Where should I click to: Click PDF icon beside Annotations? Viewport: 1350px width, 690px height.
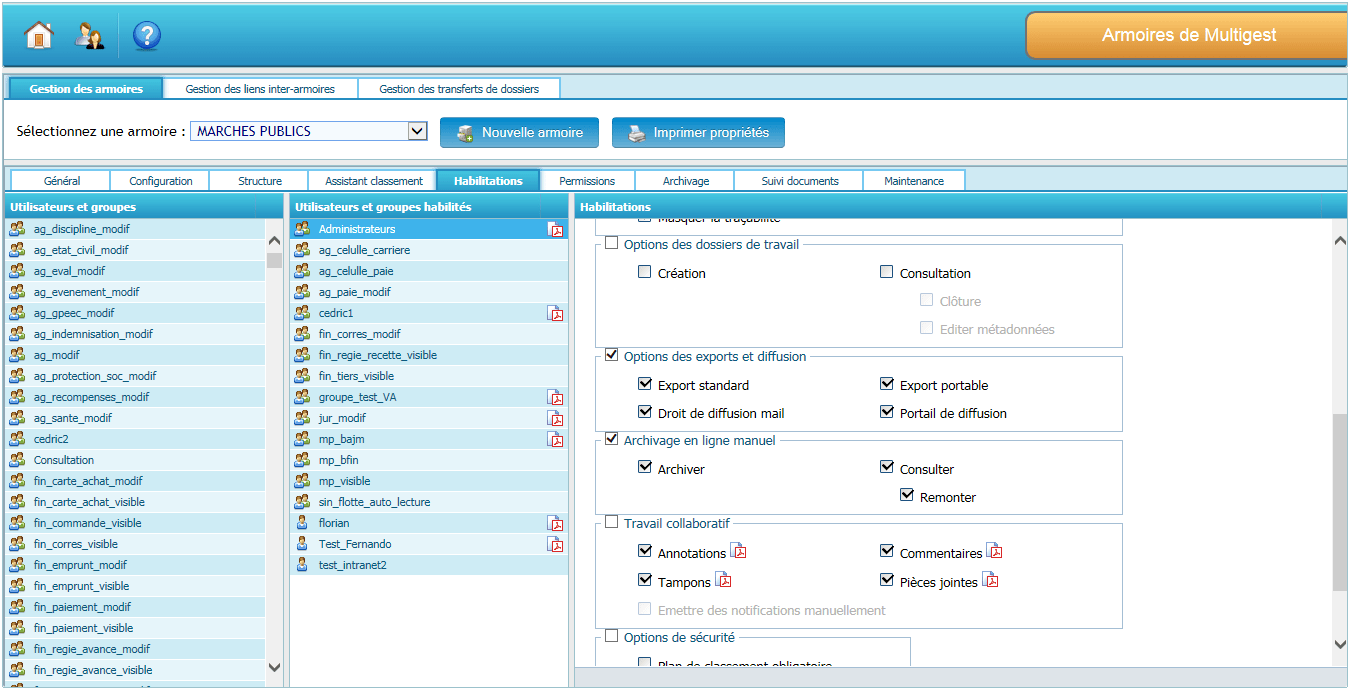[x=739, y=551]
